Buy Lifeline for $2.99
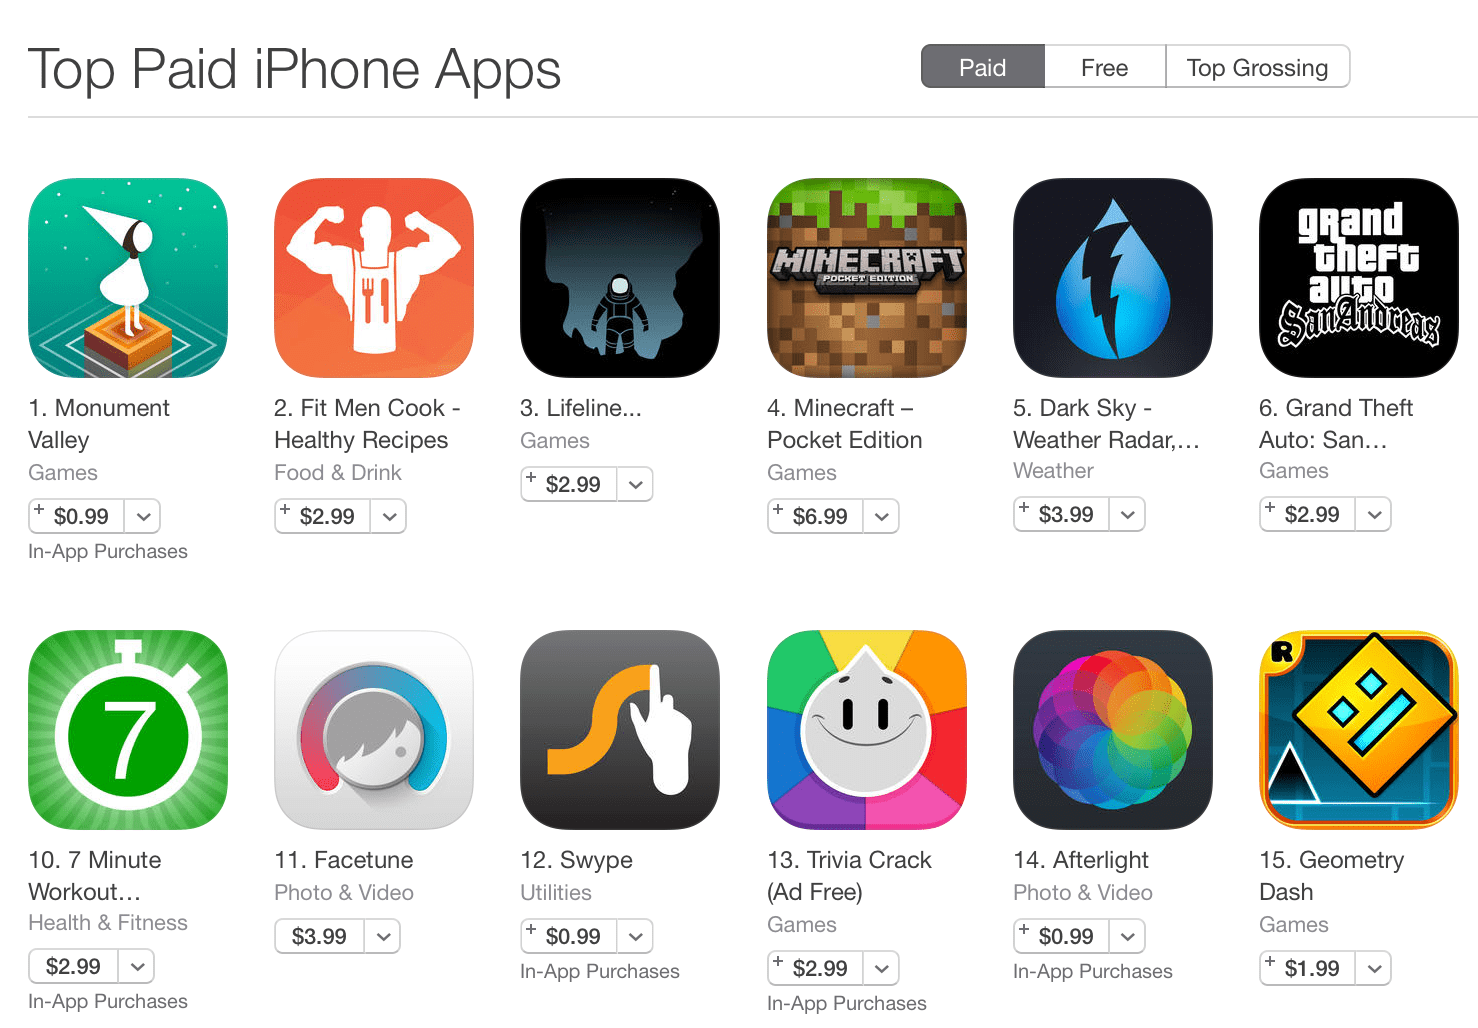This screenshot has width=1478, height=1028. click(x=569, y=484)
